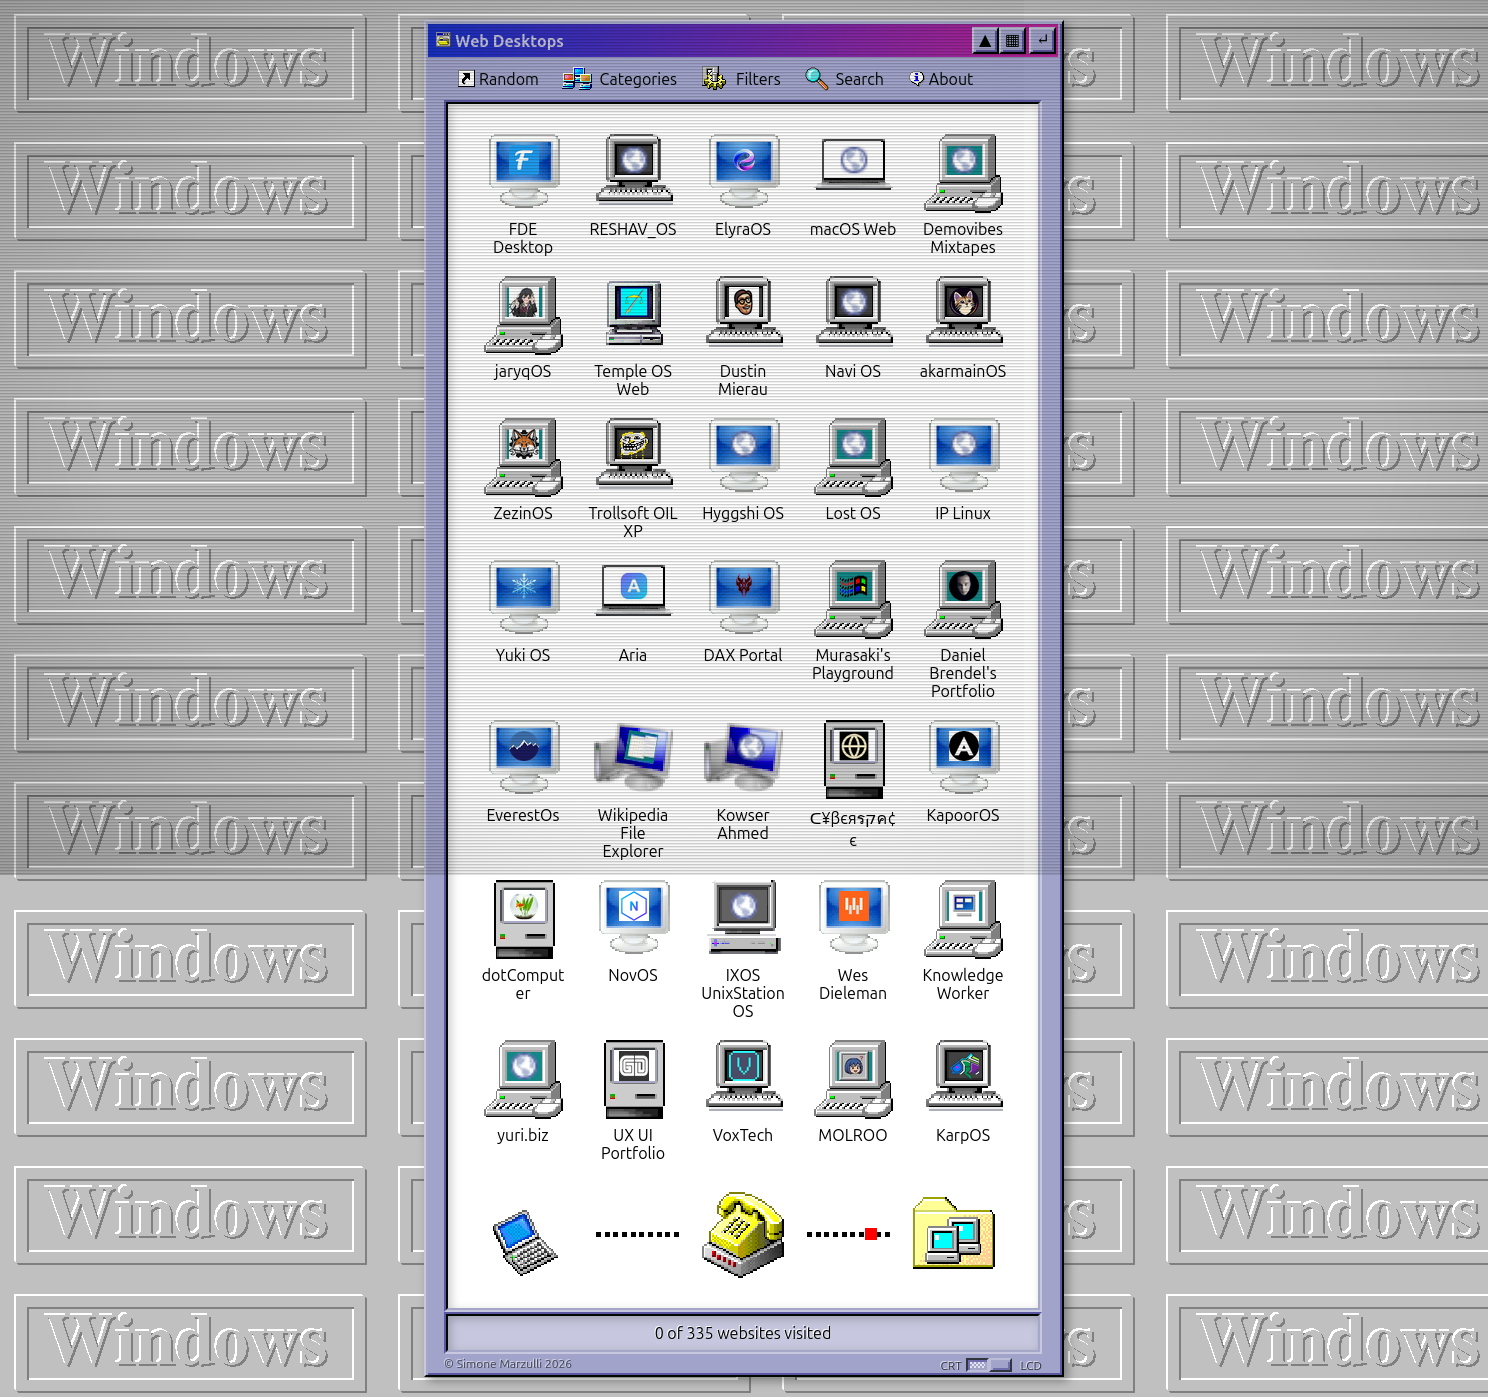The width and height of the screenshot is (1488, 1397).
Task: Select IXOS UnixStation OS icon
Action: click(x=743, y=918)
